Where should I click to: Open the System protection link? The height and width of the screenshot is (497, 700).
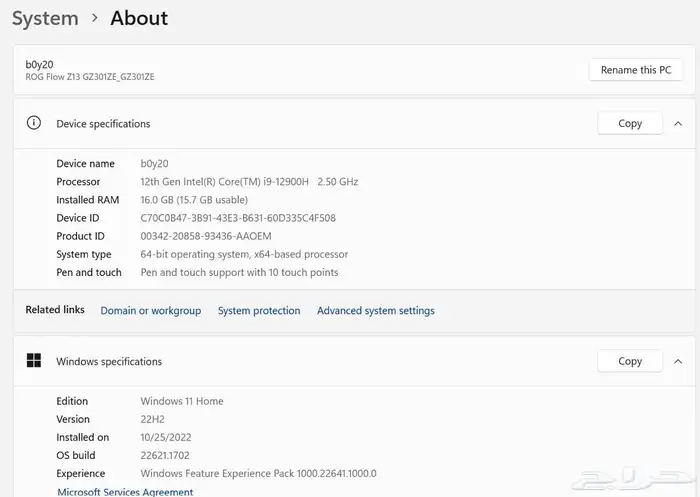pos(259,311)
